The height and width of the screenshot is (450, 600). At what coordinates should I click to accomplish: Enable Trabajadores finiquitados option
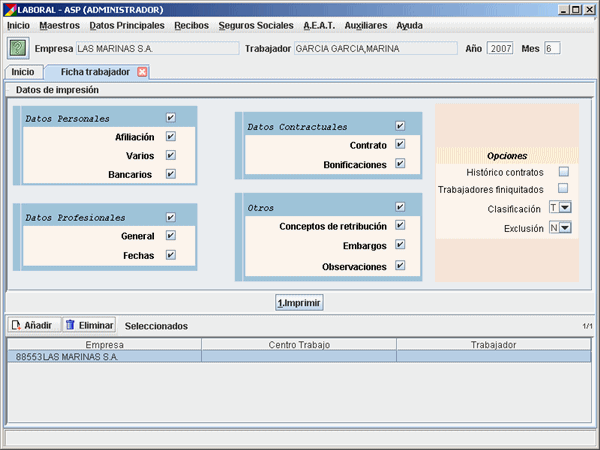(563, 188)
